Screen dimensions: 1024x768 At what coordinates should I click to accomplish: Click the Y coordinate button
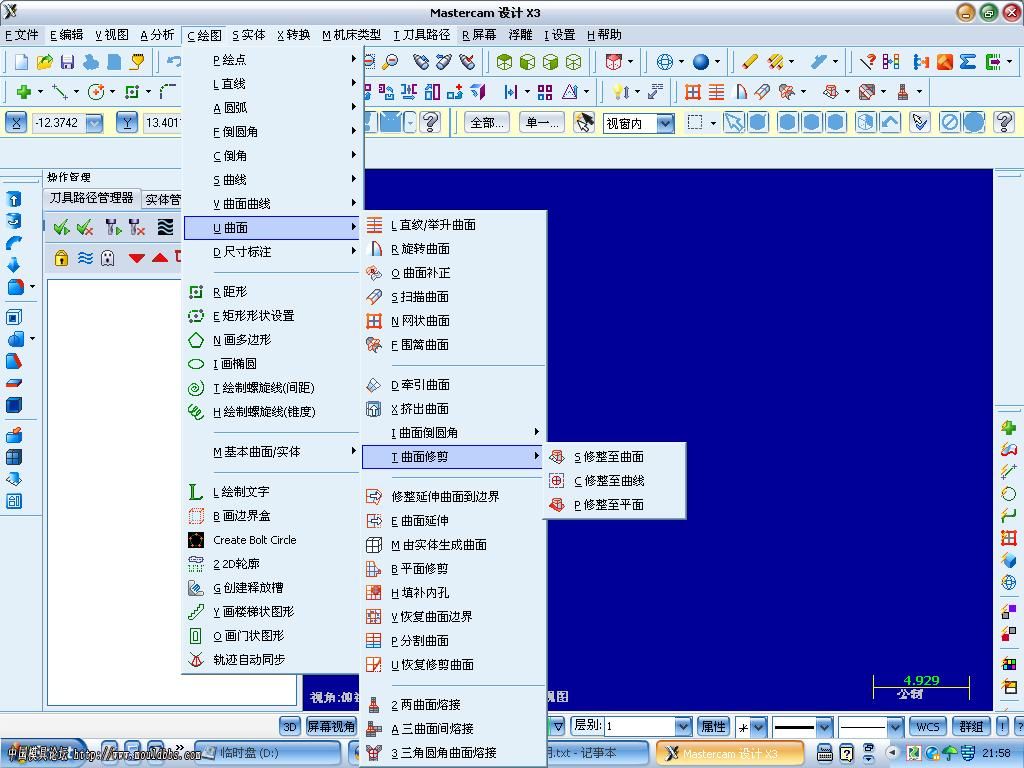click(127, 122)
